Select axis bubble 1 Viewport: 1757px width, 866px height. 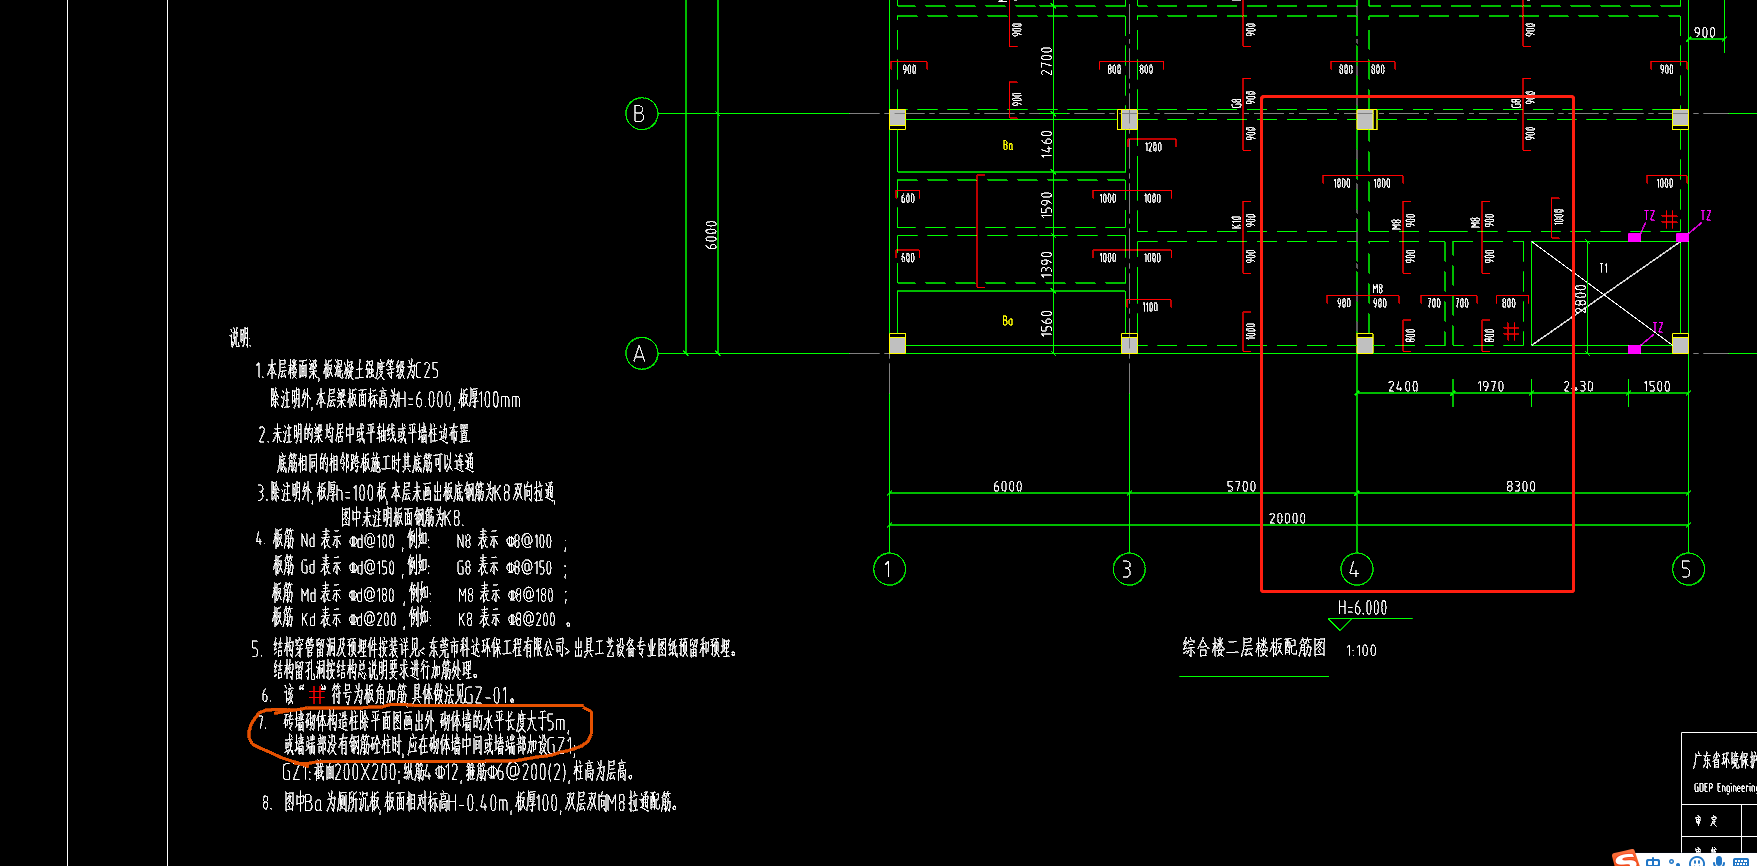(x=889, y=569)
